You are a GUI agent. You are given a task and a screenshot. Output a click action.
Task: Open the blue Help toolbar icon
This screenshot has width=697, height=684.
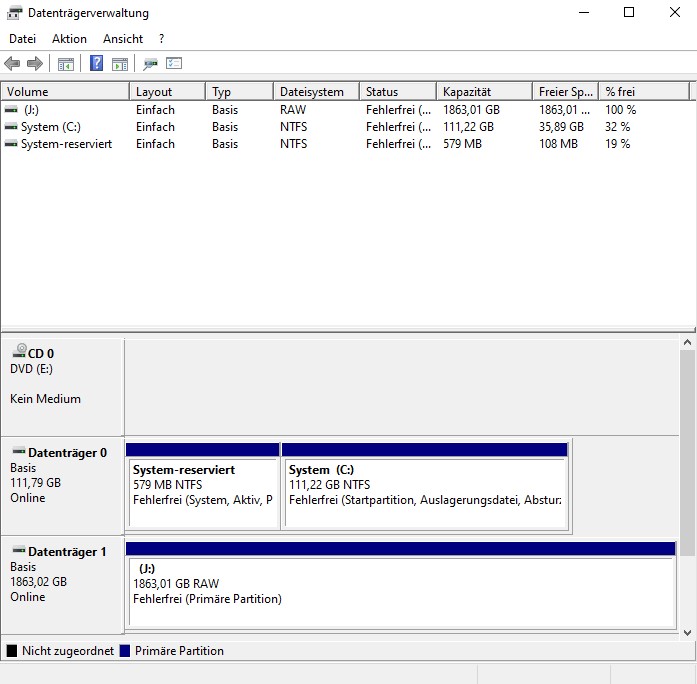pos(96,63)
